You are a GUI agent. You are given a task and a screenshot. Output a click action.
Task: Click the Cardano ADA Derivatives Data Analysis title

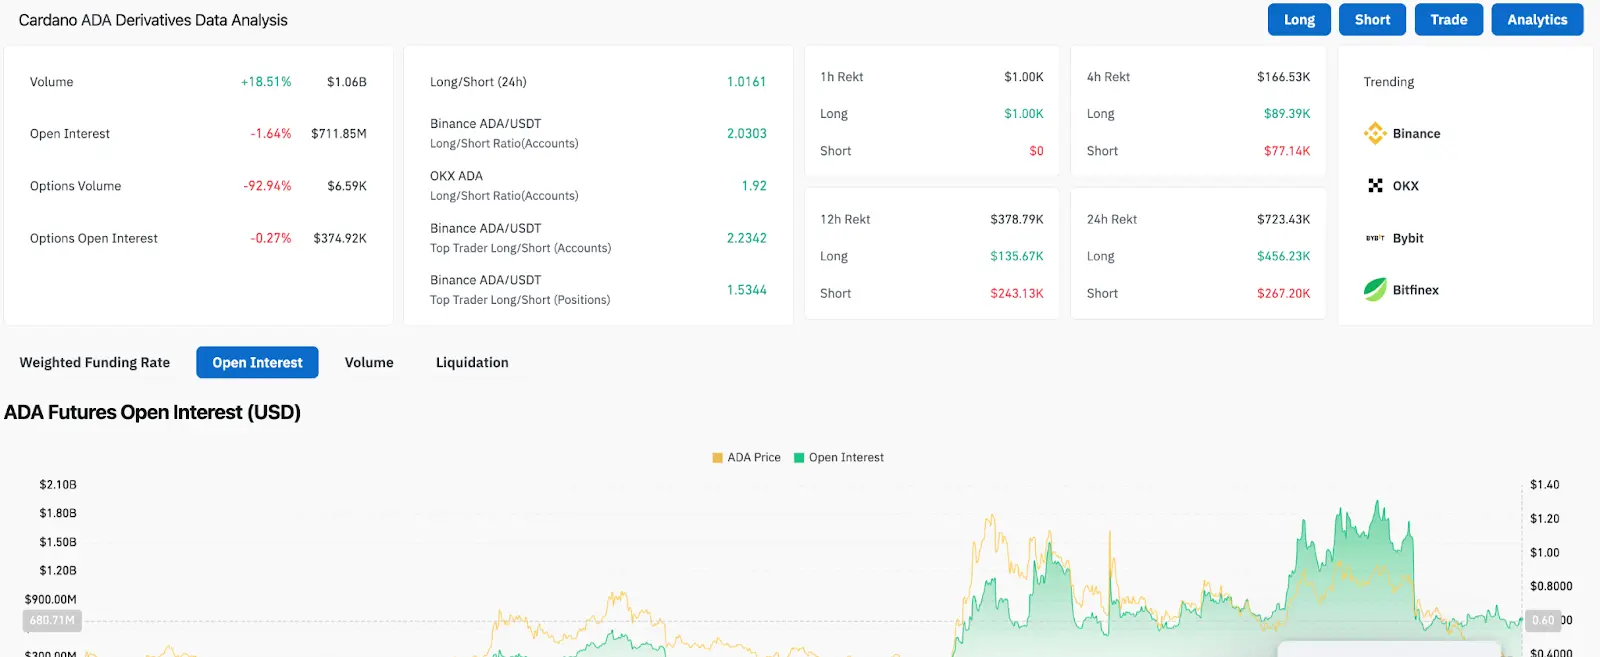point(153,20)
